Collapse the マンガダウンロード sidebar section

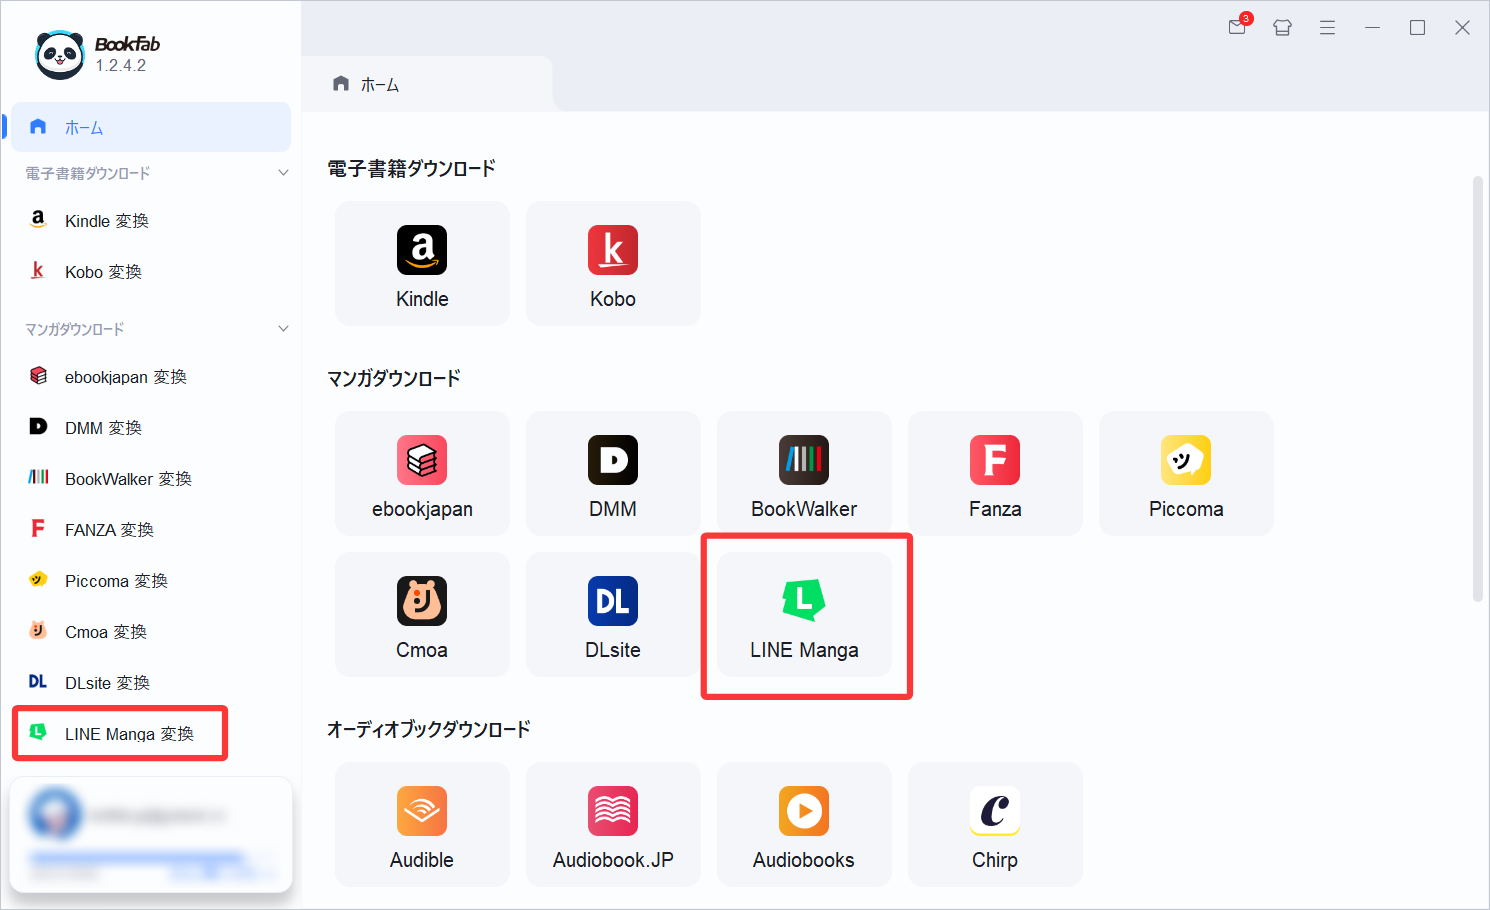283,329
